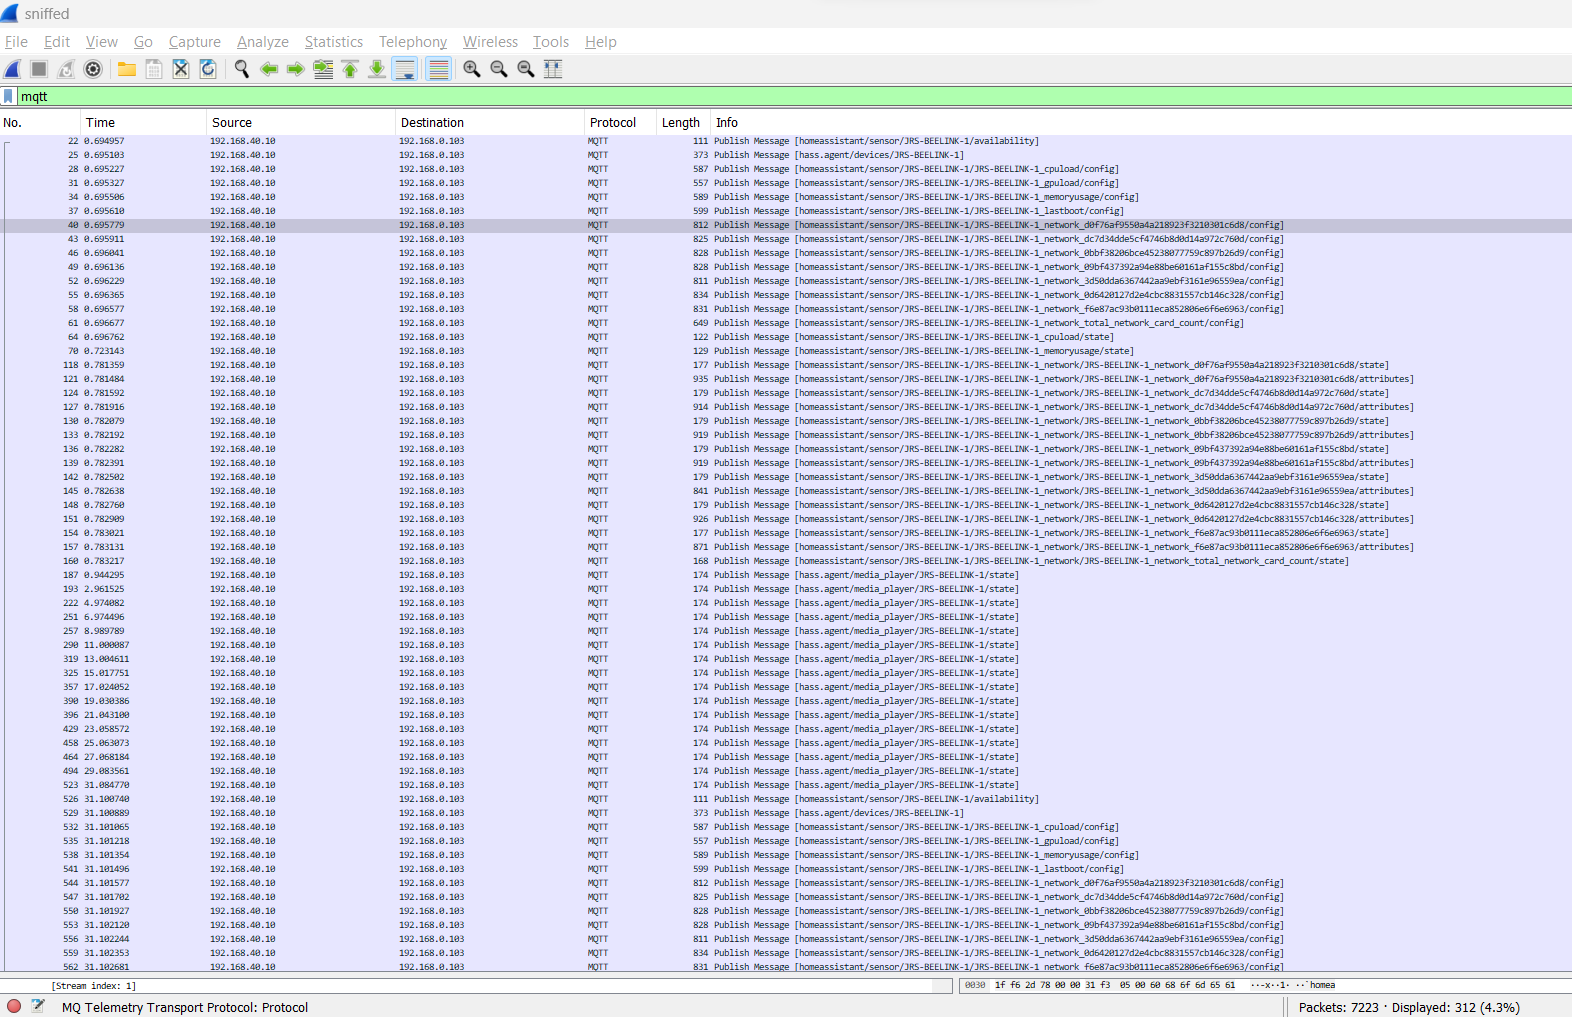The height and width of the screenshot is (1017, 1572).
Task: Sort packets by the No. column
Action: (x=40, y=123)
